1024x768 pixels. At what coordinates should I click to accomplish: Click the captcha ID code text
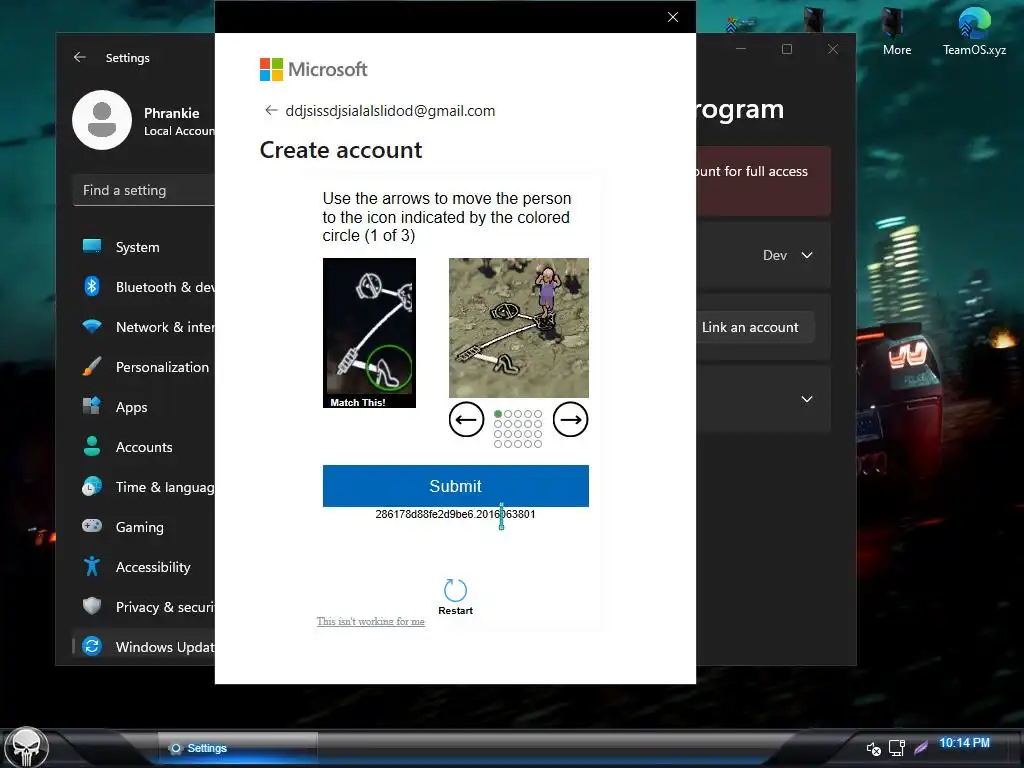click(x=455, y=515)
